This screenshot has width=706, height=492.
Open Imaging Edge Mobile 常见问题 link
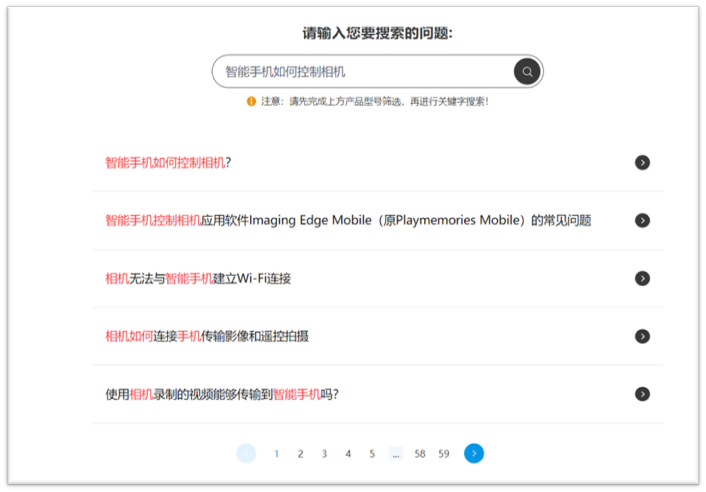348,221
